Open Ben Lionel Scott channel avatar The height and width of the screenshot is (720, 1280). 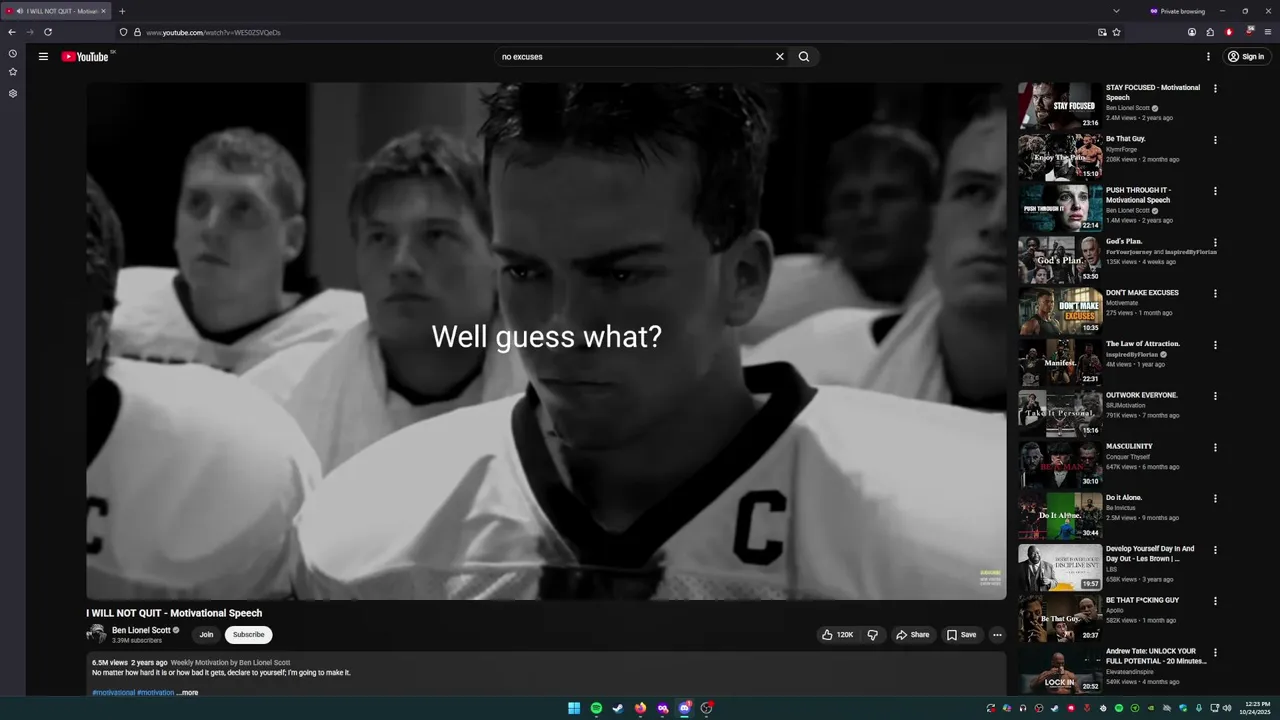[x=96, y=634]
